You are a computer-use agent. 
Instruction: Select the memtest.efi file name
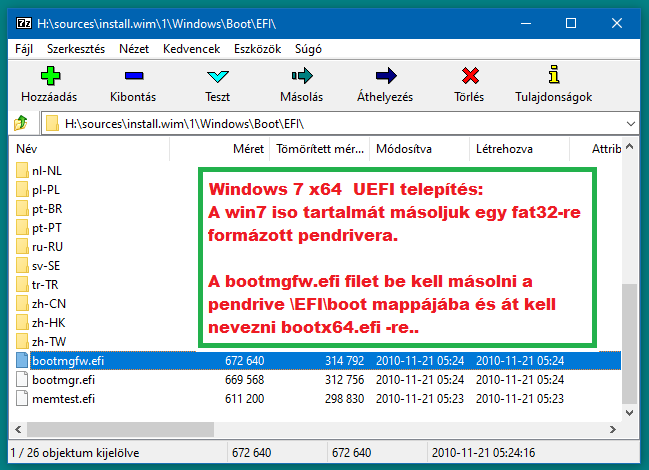pyautogui.click(x=63, y=399)
